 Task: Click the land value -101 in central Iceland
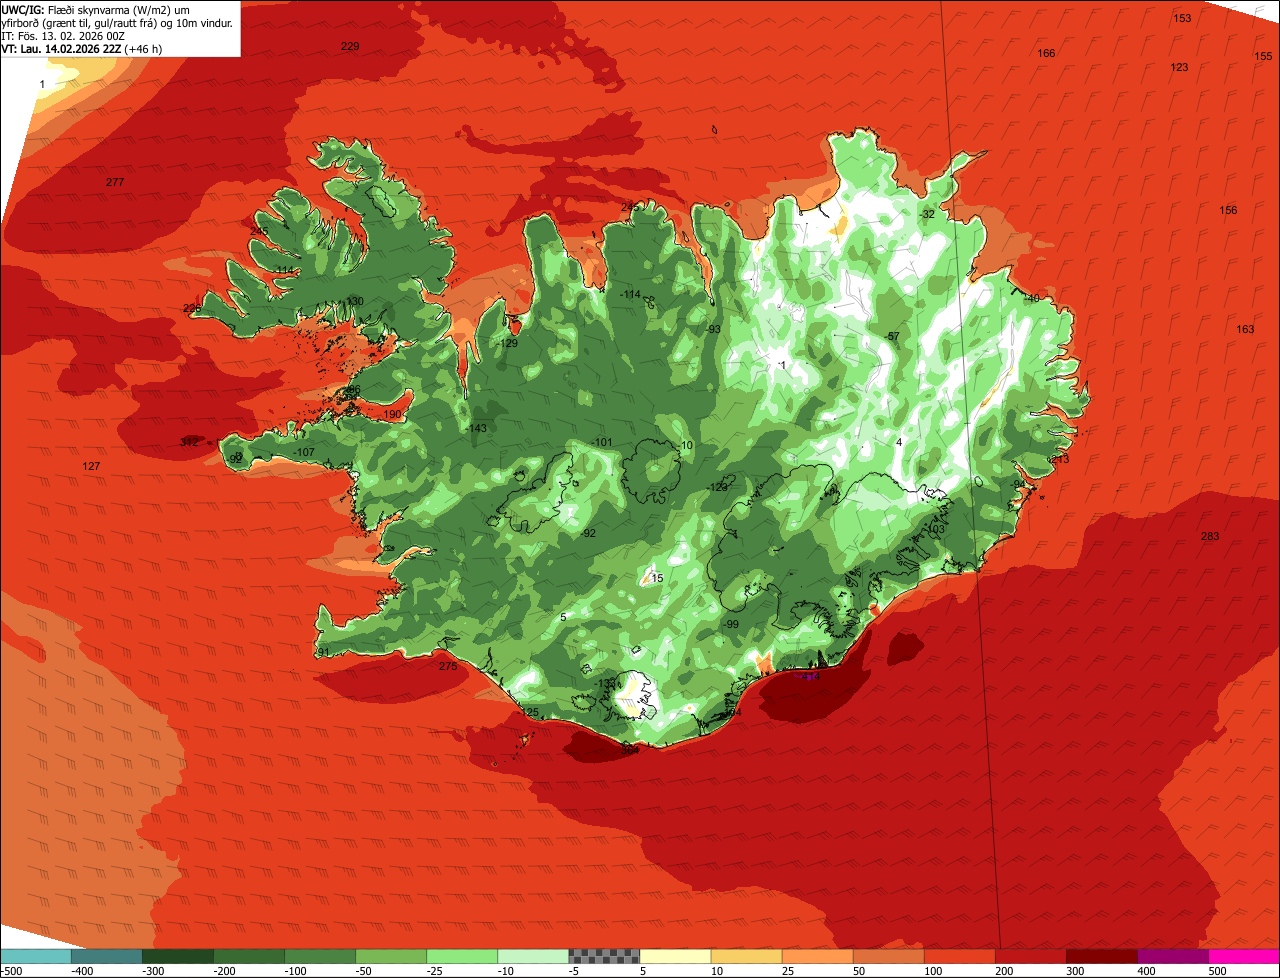(x=602, y=442)
